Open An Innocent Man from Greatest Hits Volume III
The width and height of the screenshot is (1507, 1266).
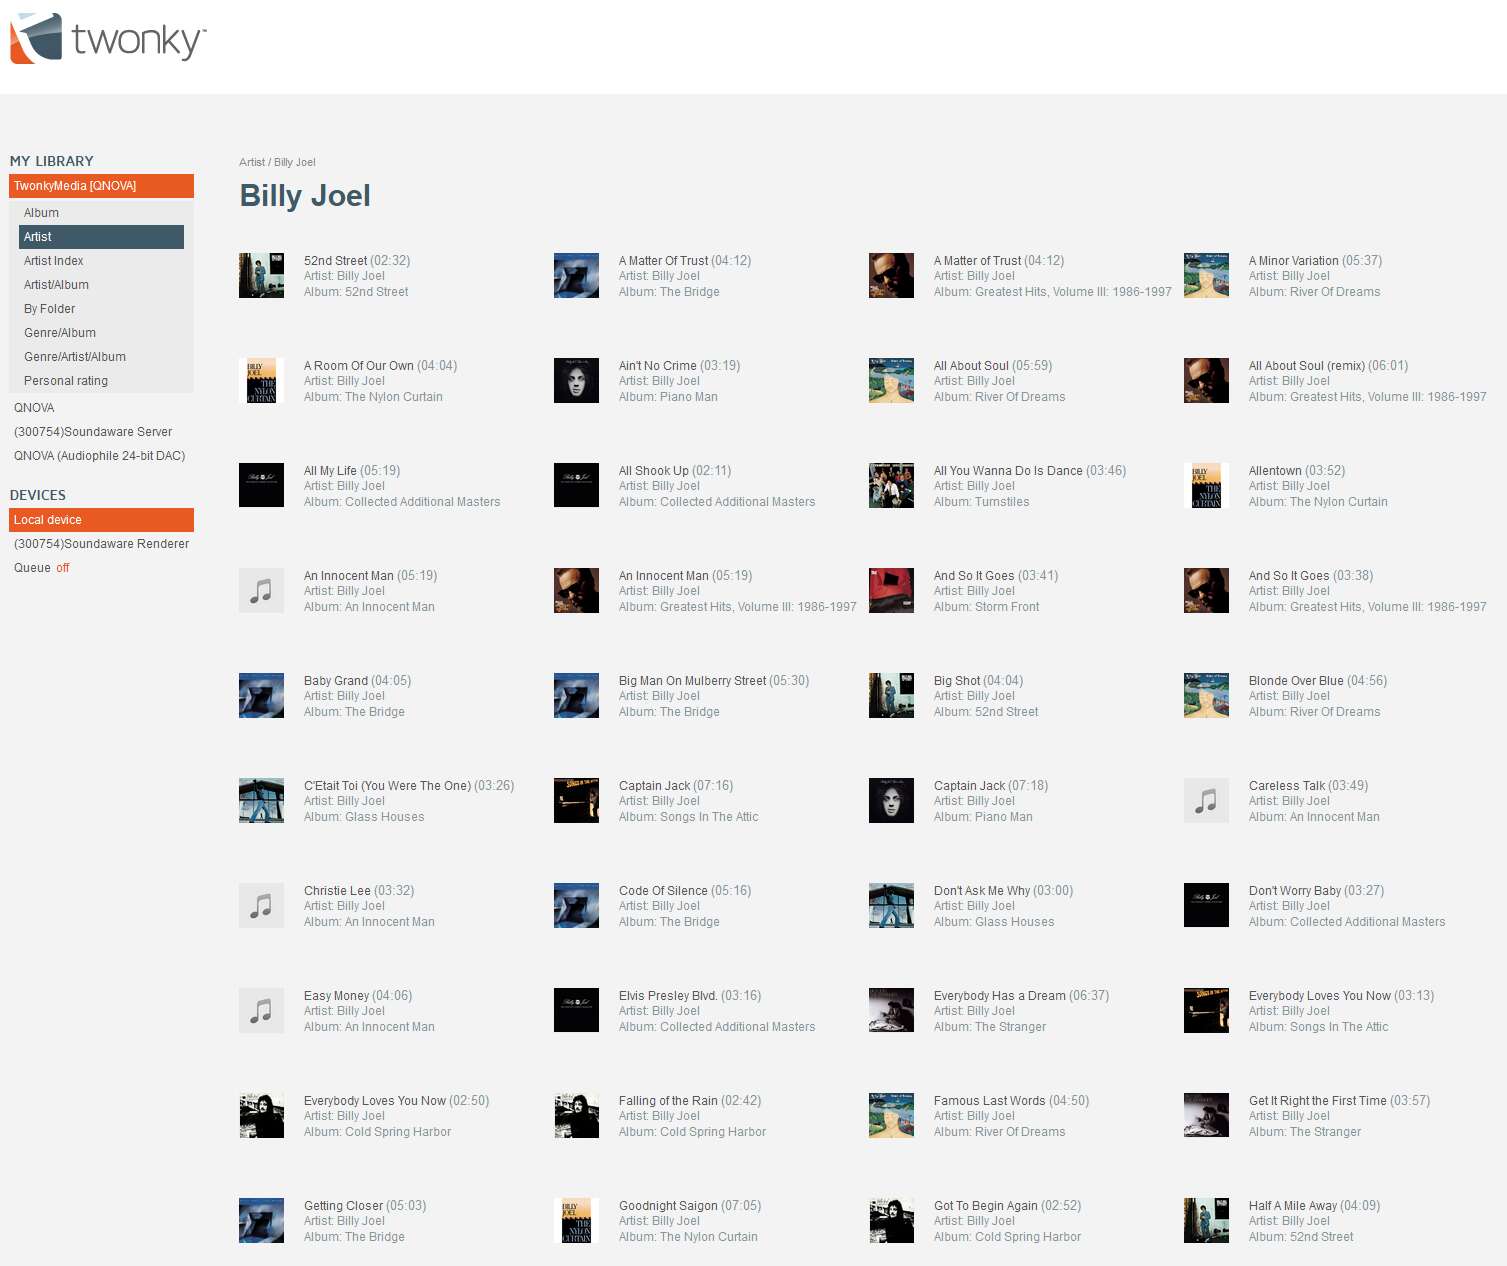click(x=664, y=576)
